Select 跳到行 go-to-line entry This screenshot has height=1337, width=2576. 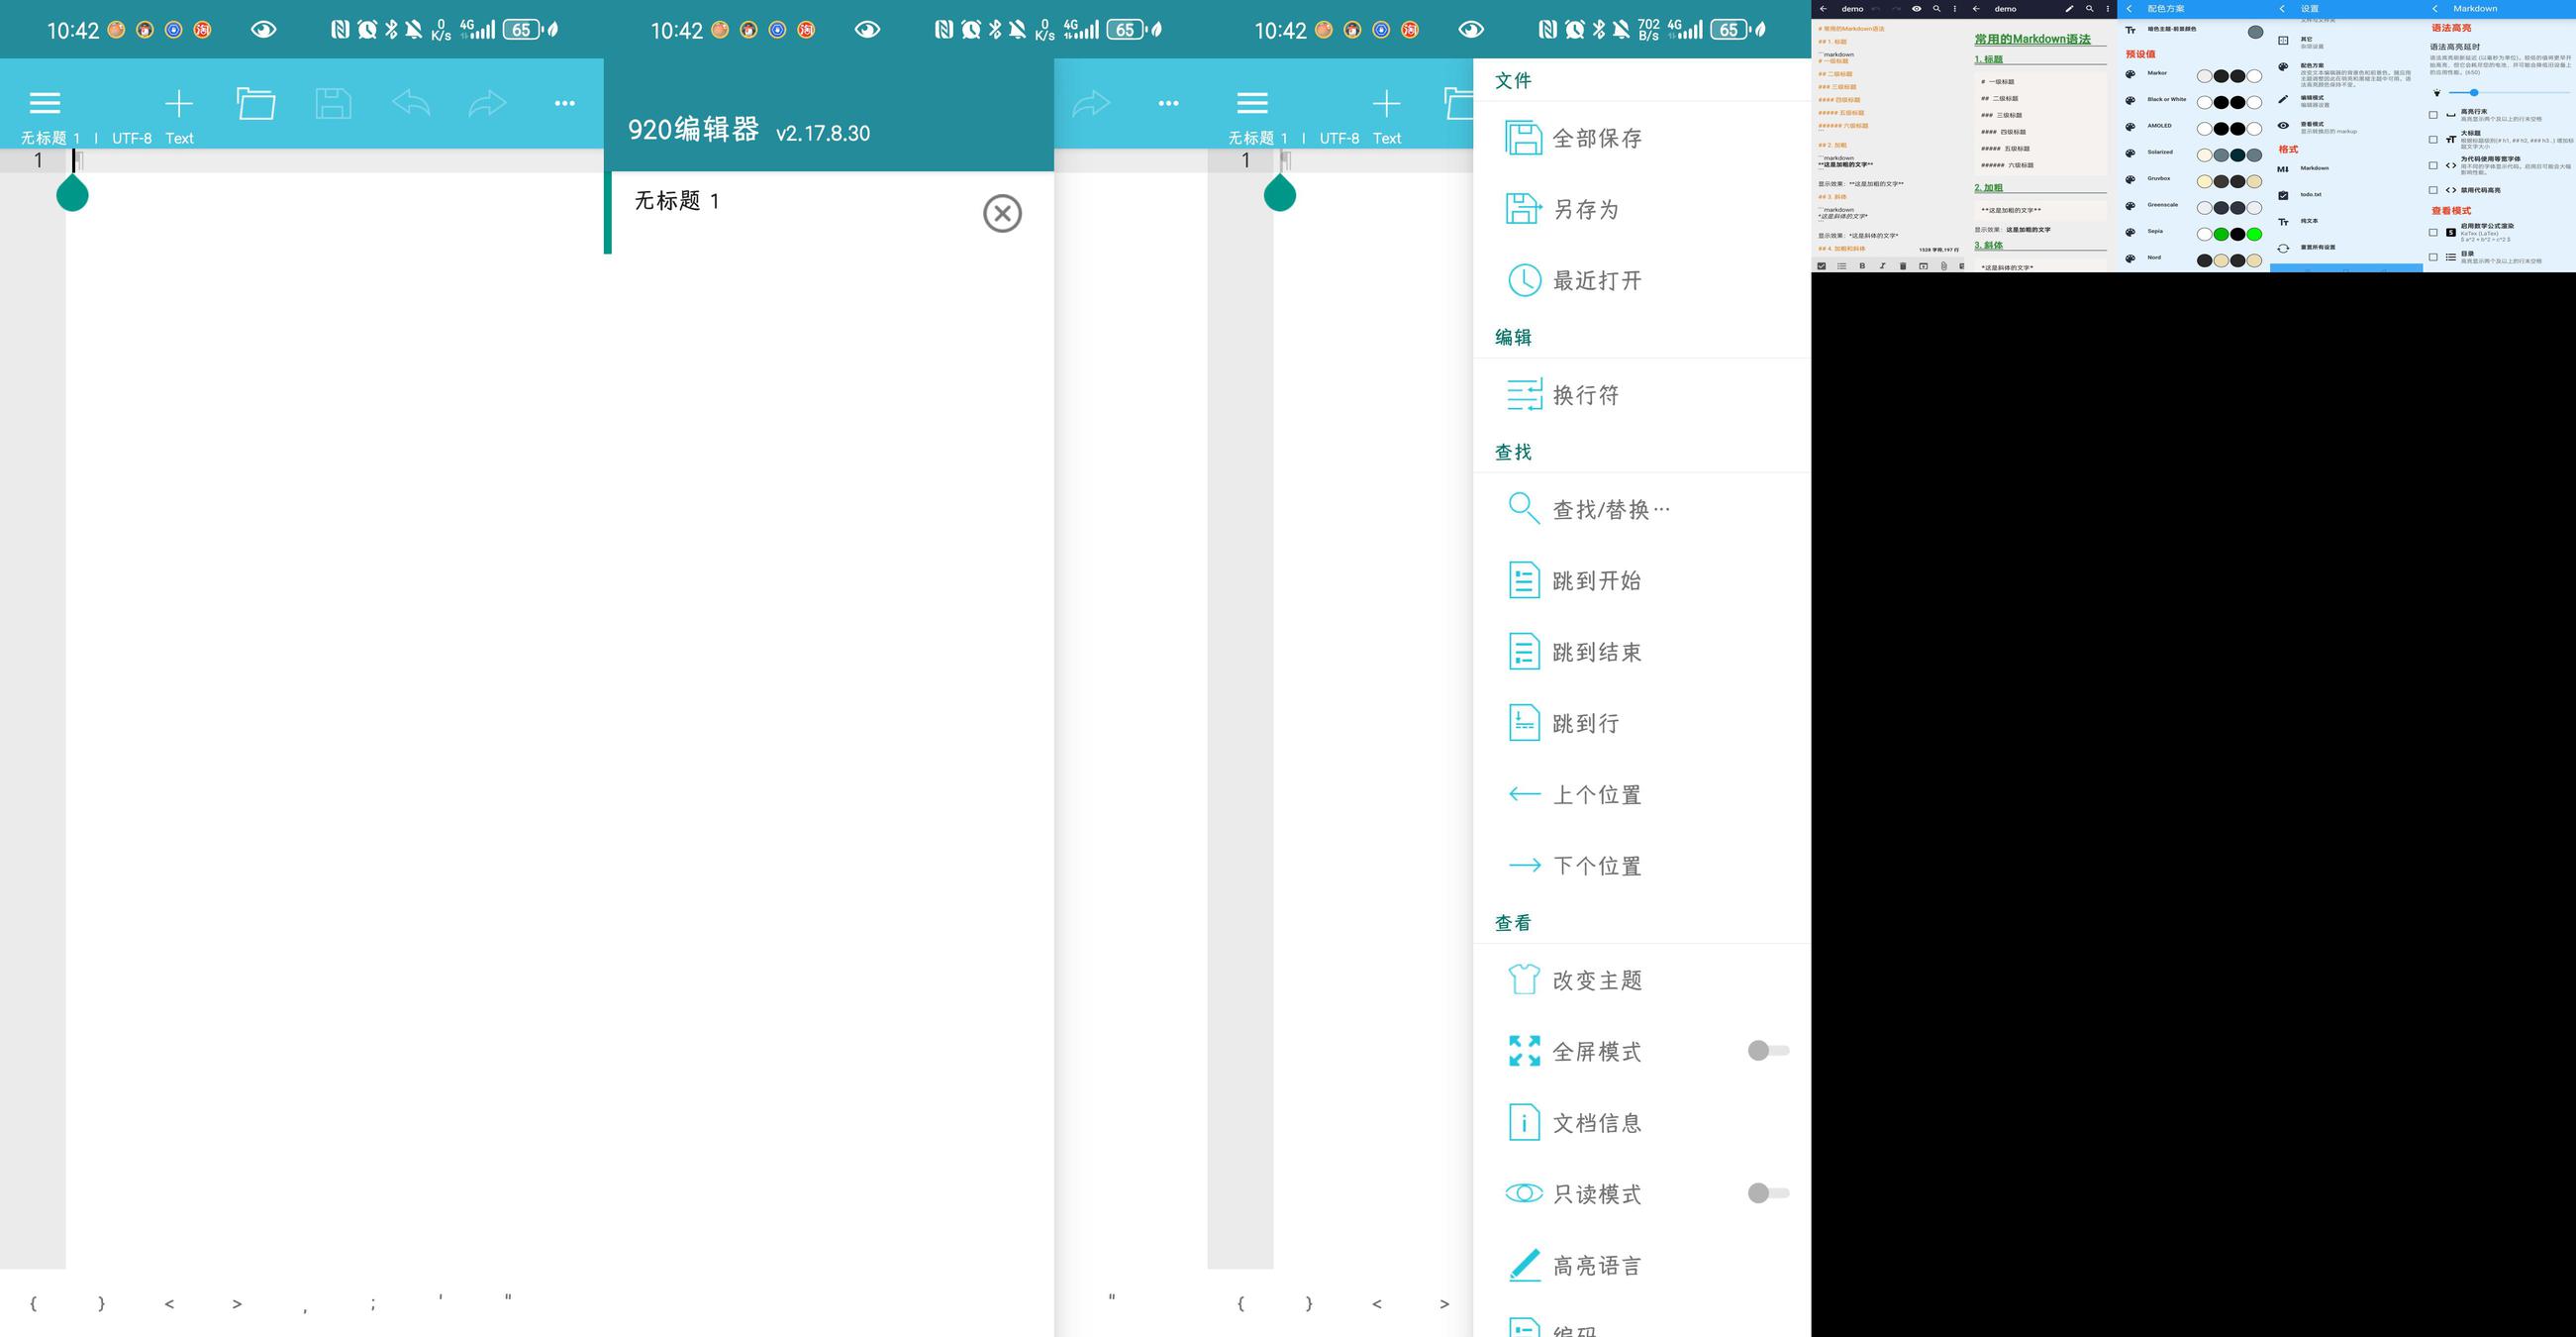click(x=1642, y=723)
